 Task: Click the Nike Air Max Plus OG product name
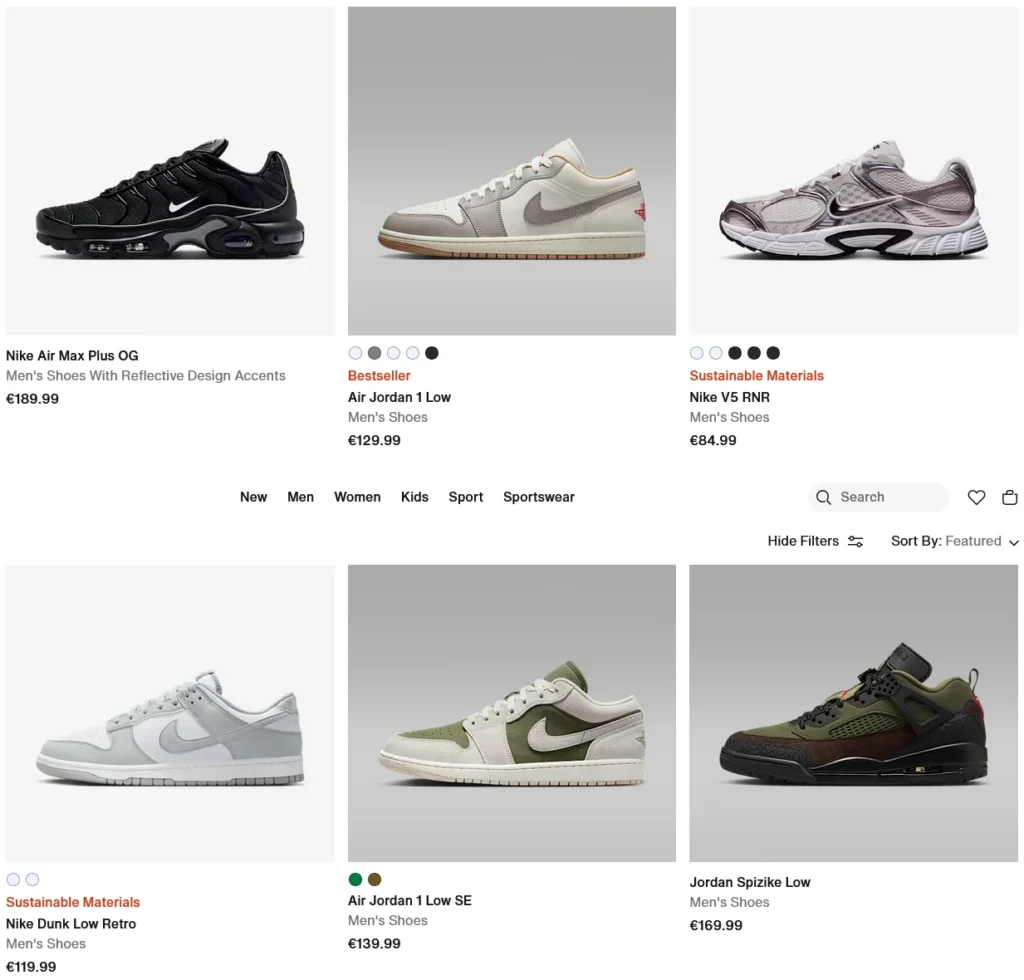click(72, 355)
